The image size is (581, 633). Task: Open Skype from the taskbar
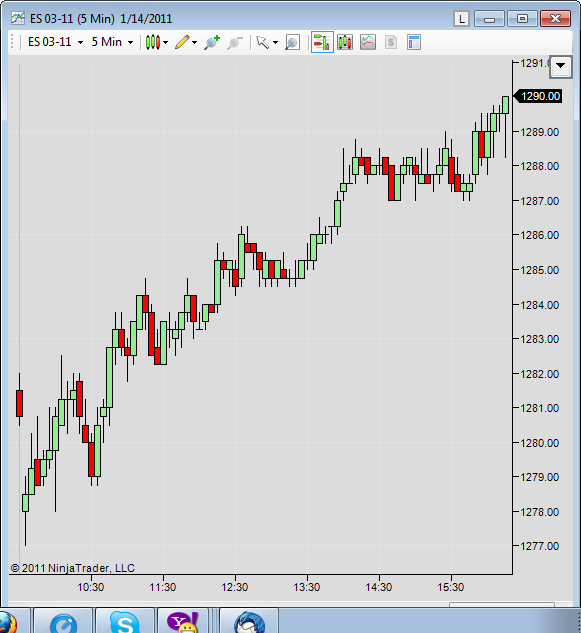pos(125,623)
